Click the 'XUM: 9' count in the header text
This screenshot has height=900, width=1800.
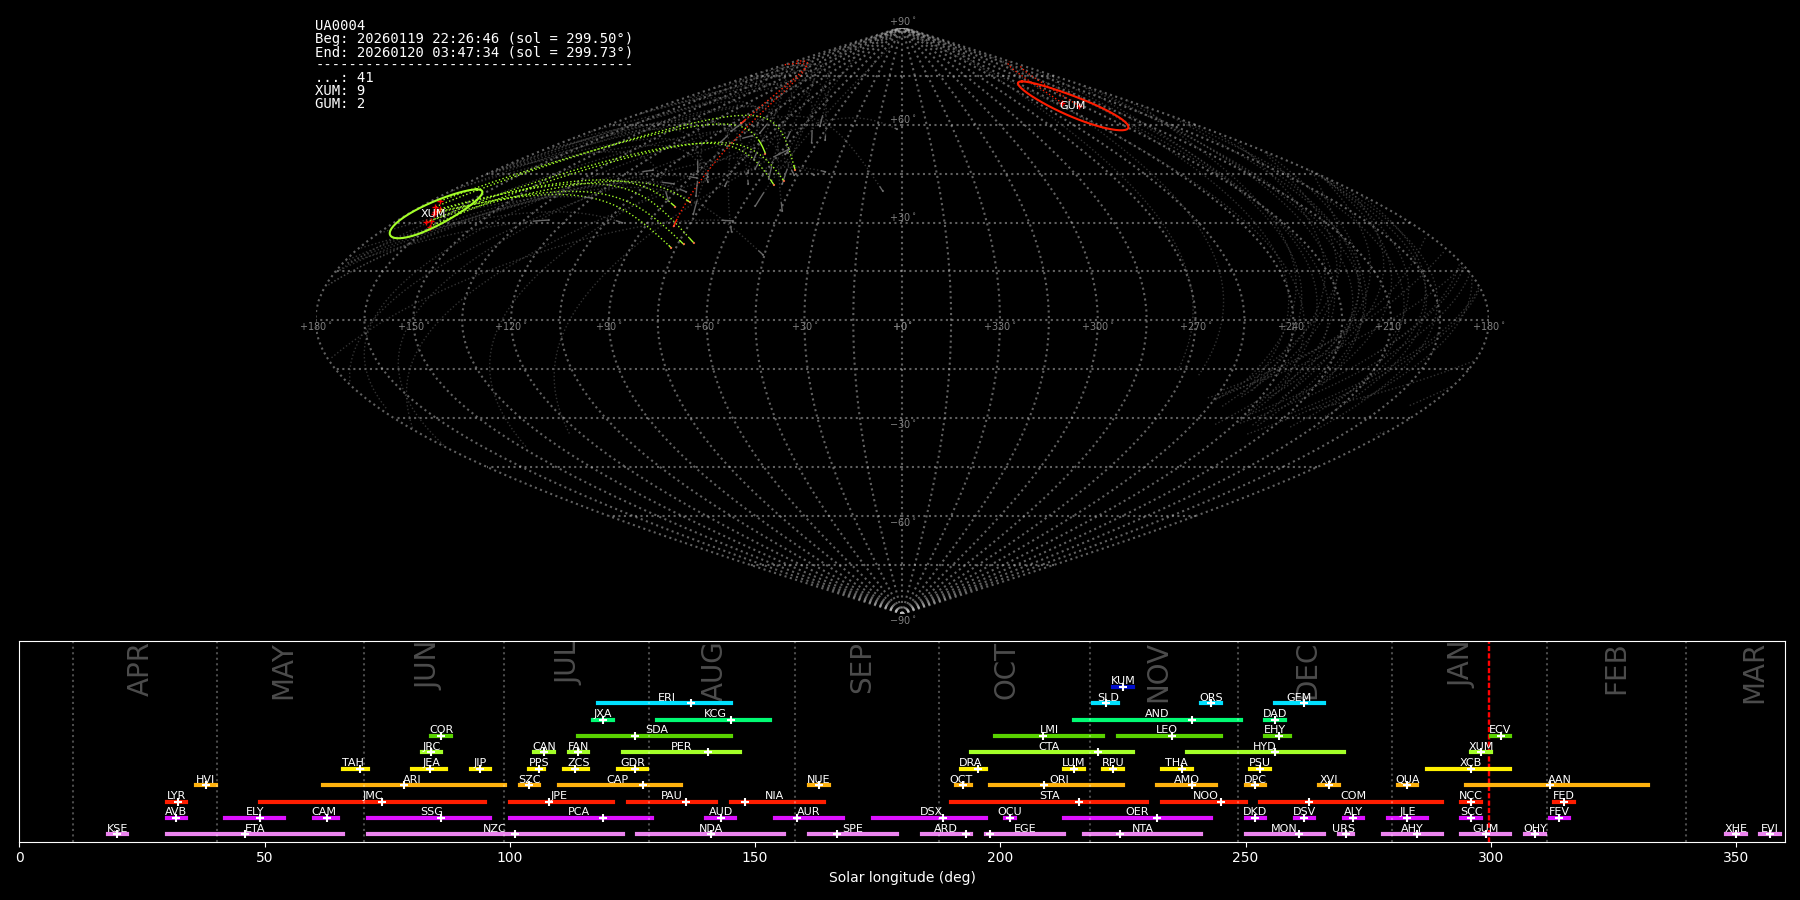coord(340,91)
